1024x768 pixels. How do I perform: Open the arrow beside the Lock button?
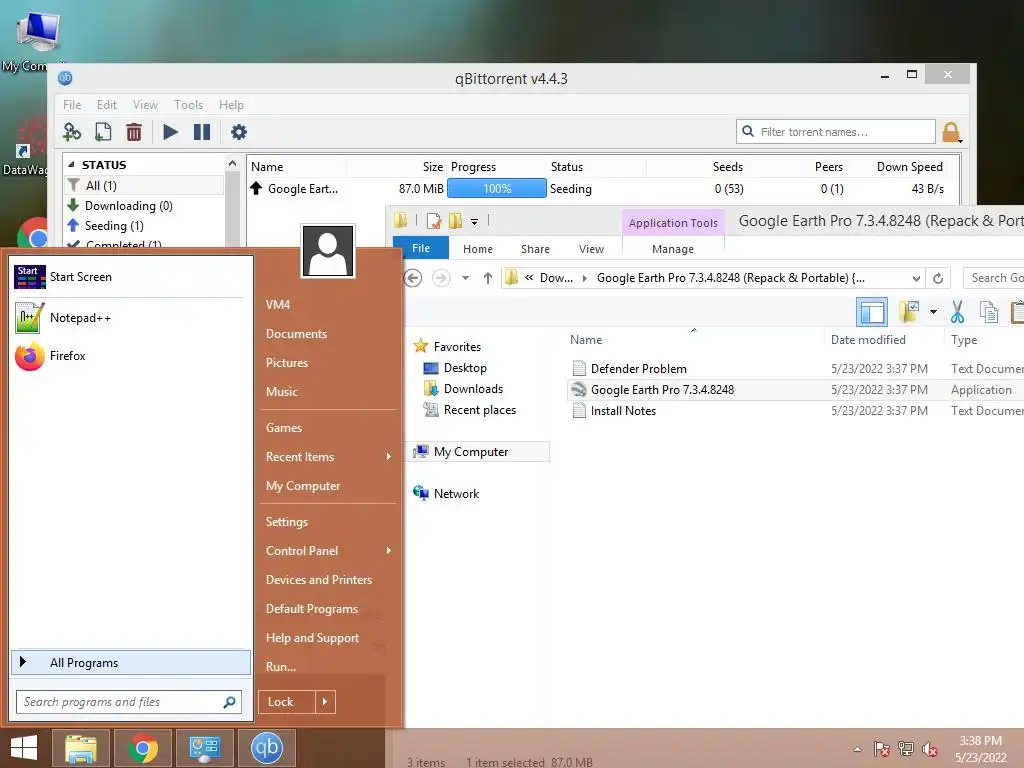pyautogui.click(x=325, y=702)
